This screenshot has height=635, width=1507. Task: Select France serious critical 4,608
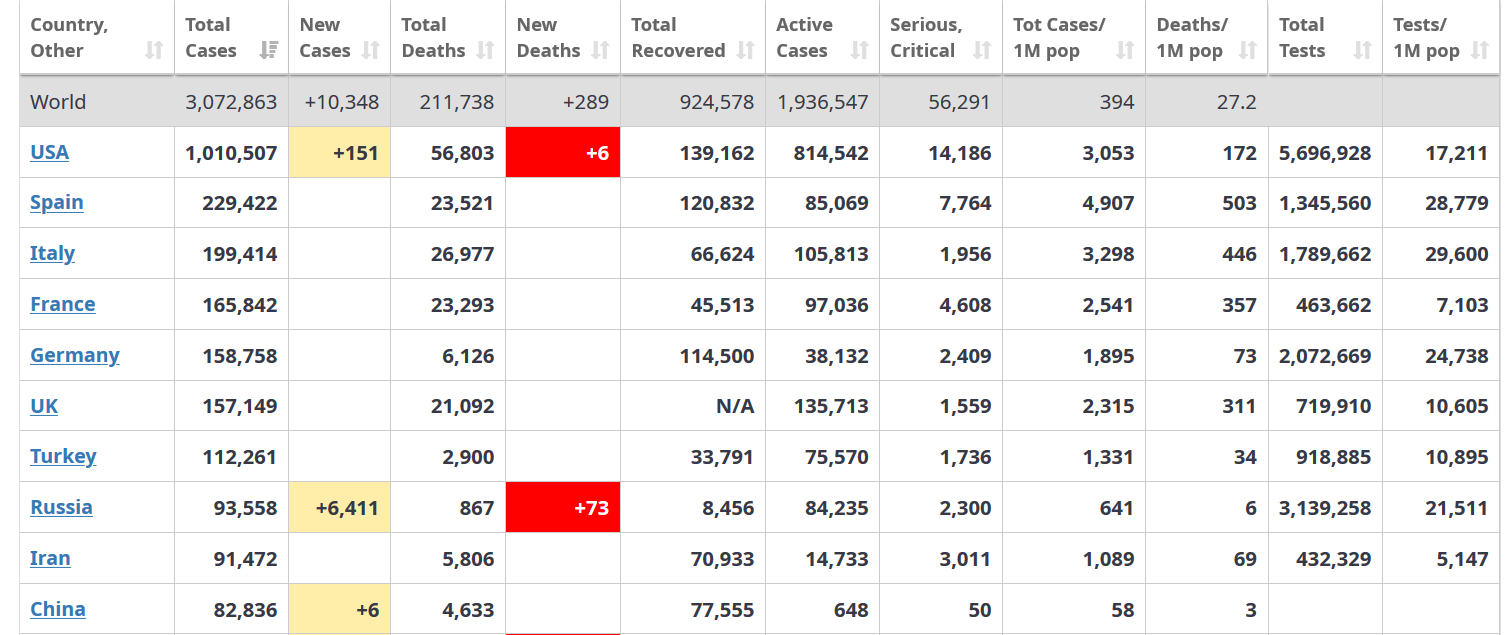966,305
